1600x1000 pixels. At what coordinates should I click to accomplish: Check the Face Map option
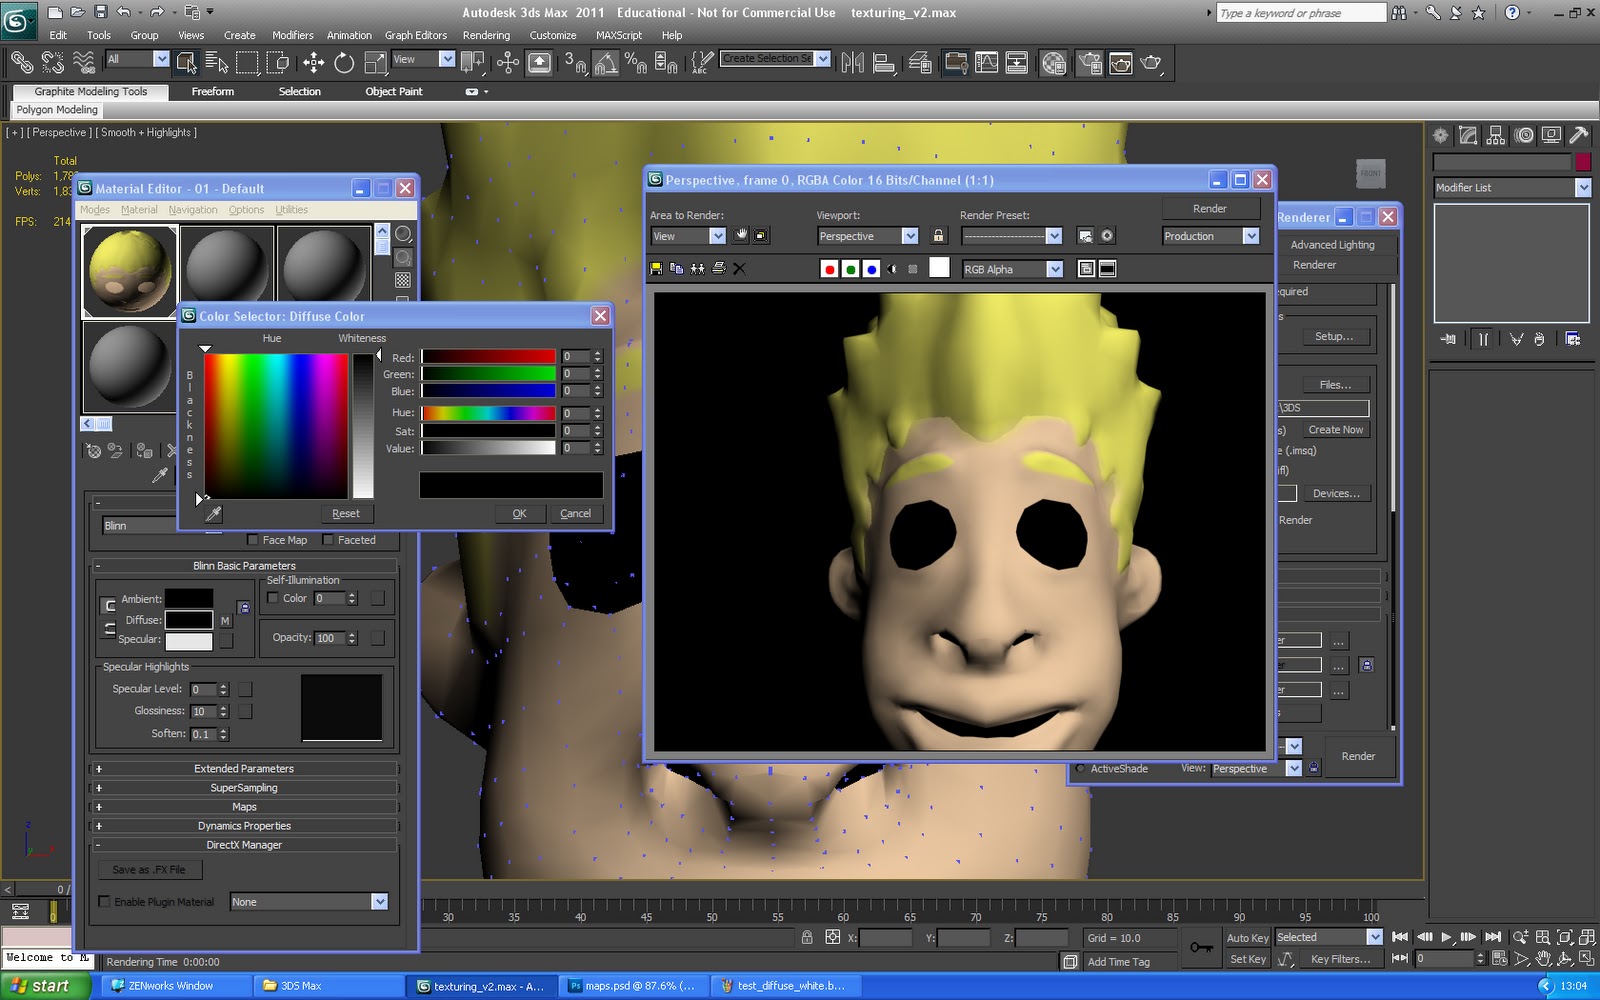(253, 540)
